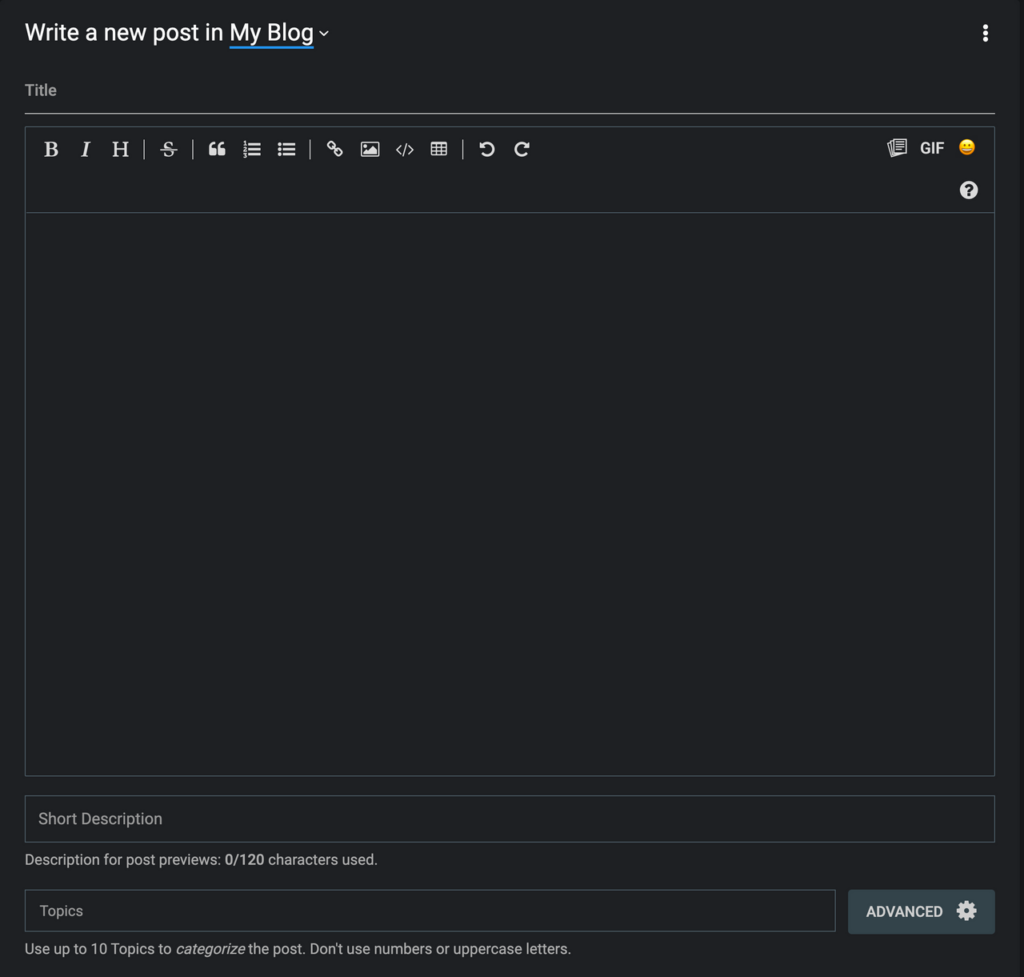Insert a hyperlink
Viewport: 1024px width, 977px height.
(334, 150)
